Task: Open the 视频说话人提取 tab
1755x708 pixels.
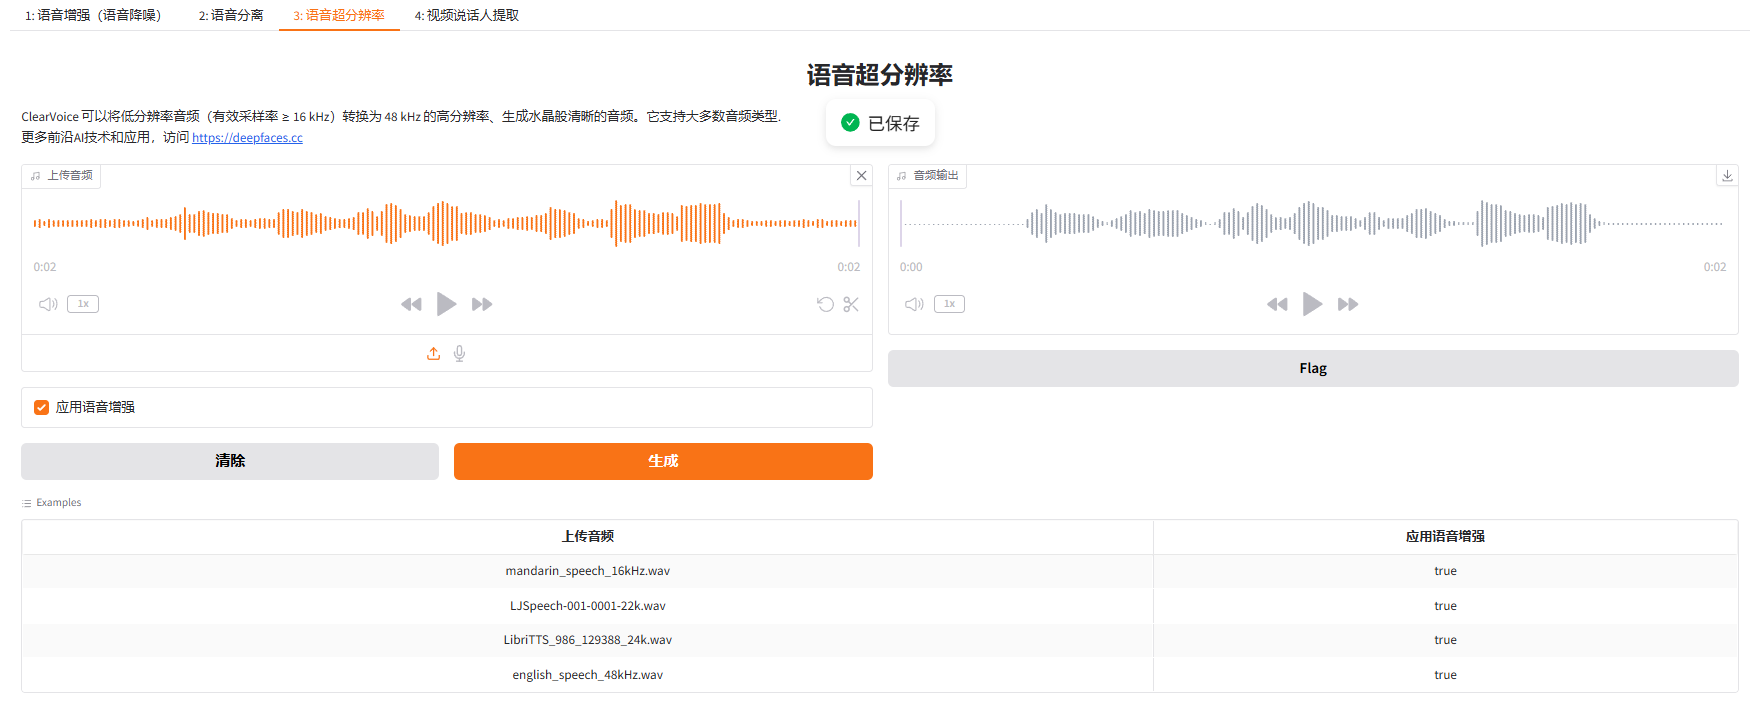Action: [466, 15]
